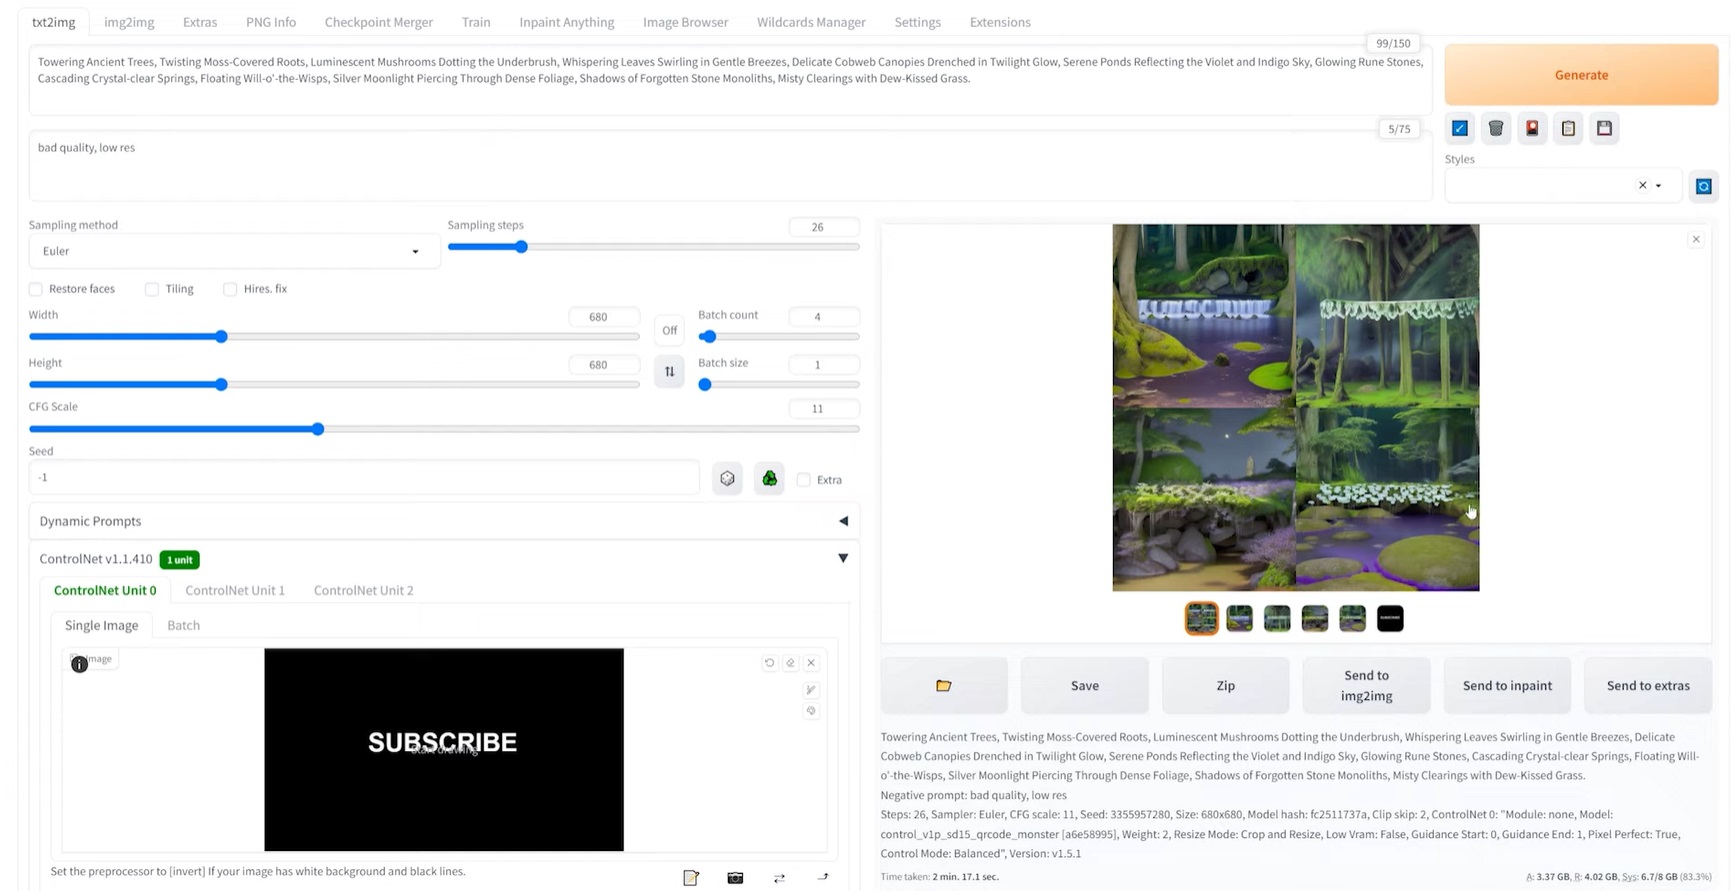
Task: Click the Save button
Action: point(1085,685)
